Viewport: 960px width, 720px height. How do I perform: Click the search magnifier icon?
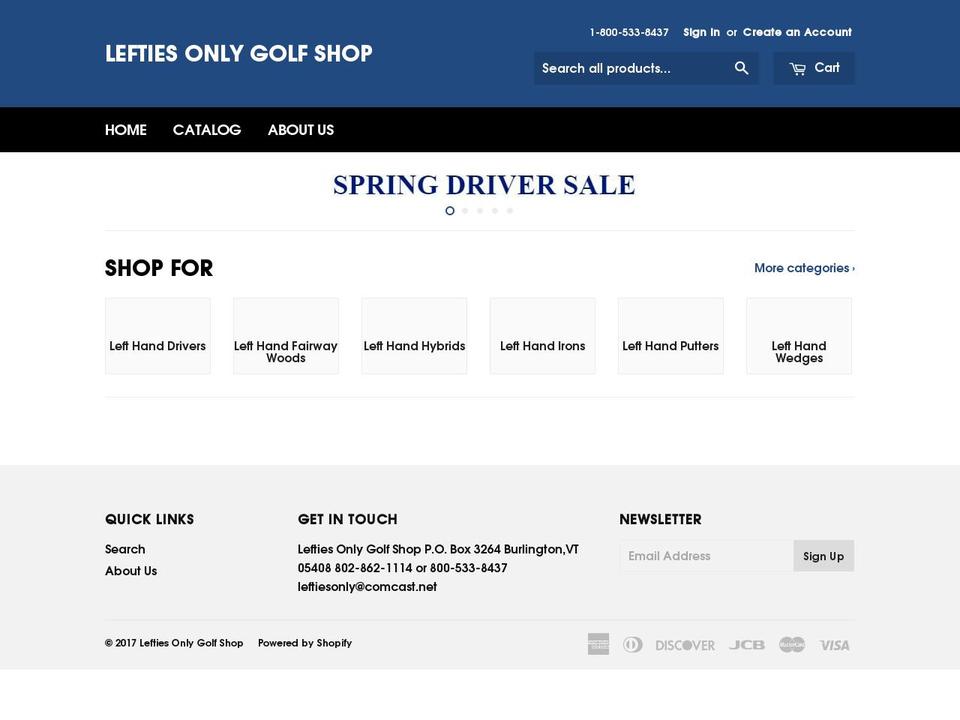pyautogui.click(x=741, y=67)
